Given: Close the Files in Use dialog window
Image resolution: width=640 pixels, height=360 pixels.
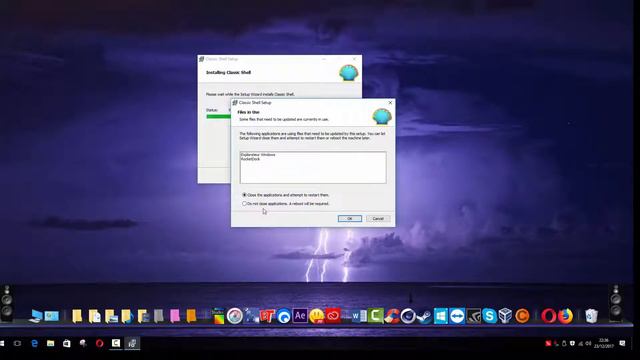Looking at the screenshot, I should (x=390, y=103).
